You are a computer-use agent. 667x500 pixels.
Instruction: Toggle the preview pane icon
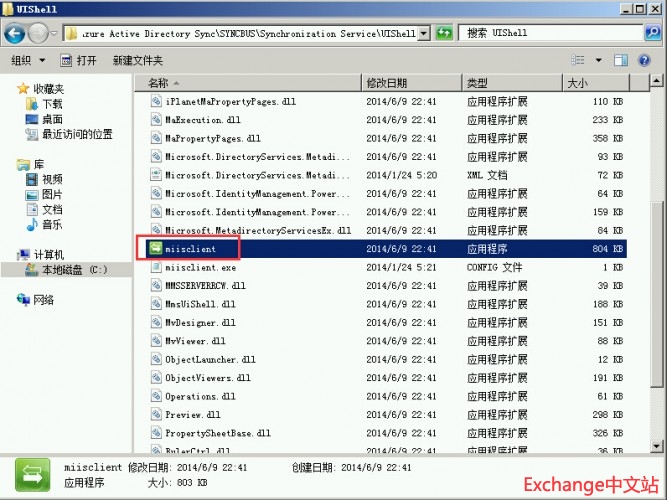pos(621,61)
